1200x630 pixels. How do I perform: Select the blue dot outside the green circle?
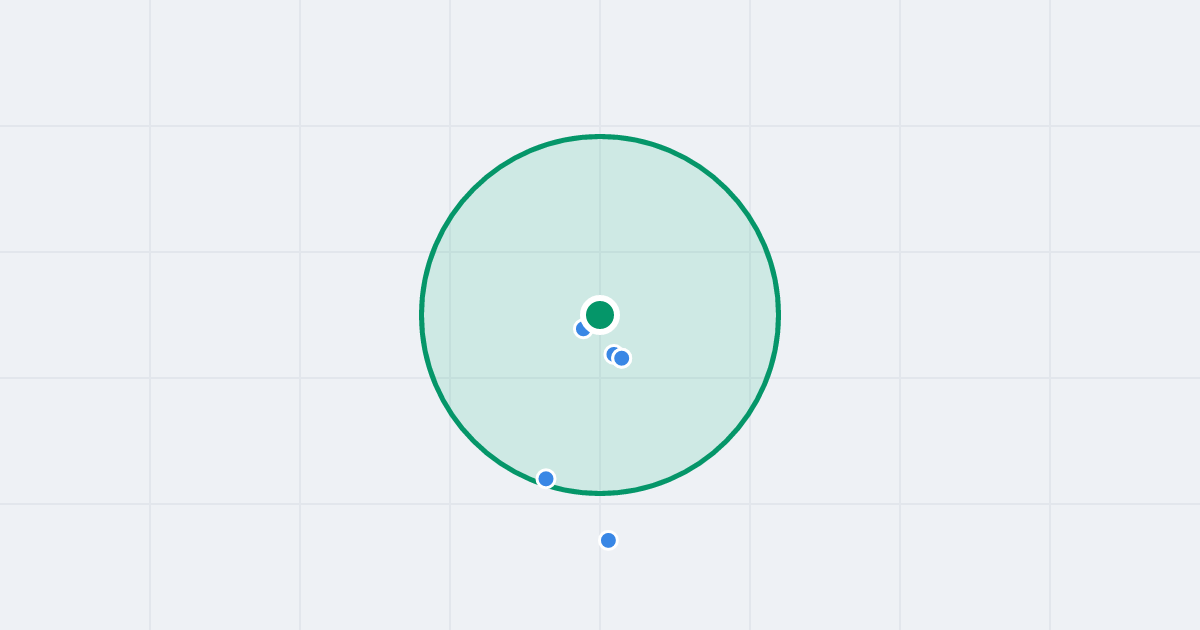pyautogui.click(x=608, y=540)
